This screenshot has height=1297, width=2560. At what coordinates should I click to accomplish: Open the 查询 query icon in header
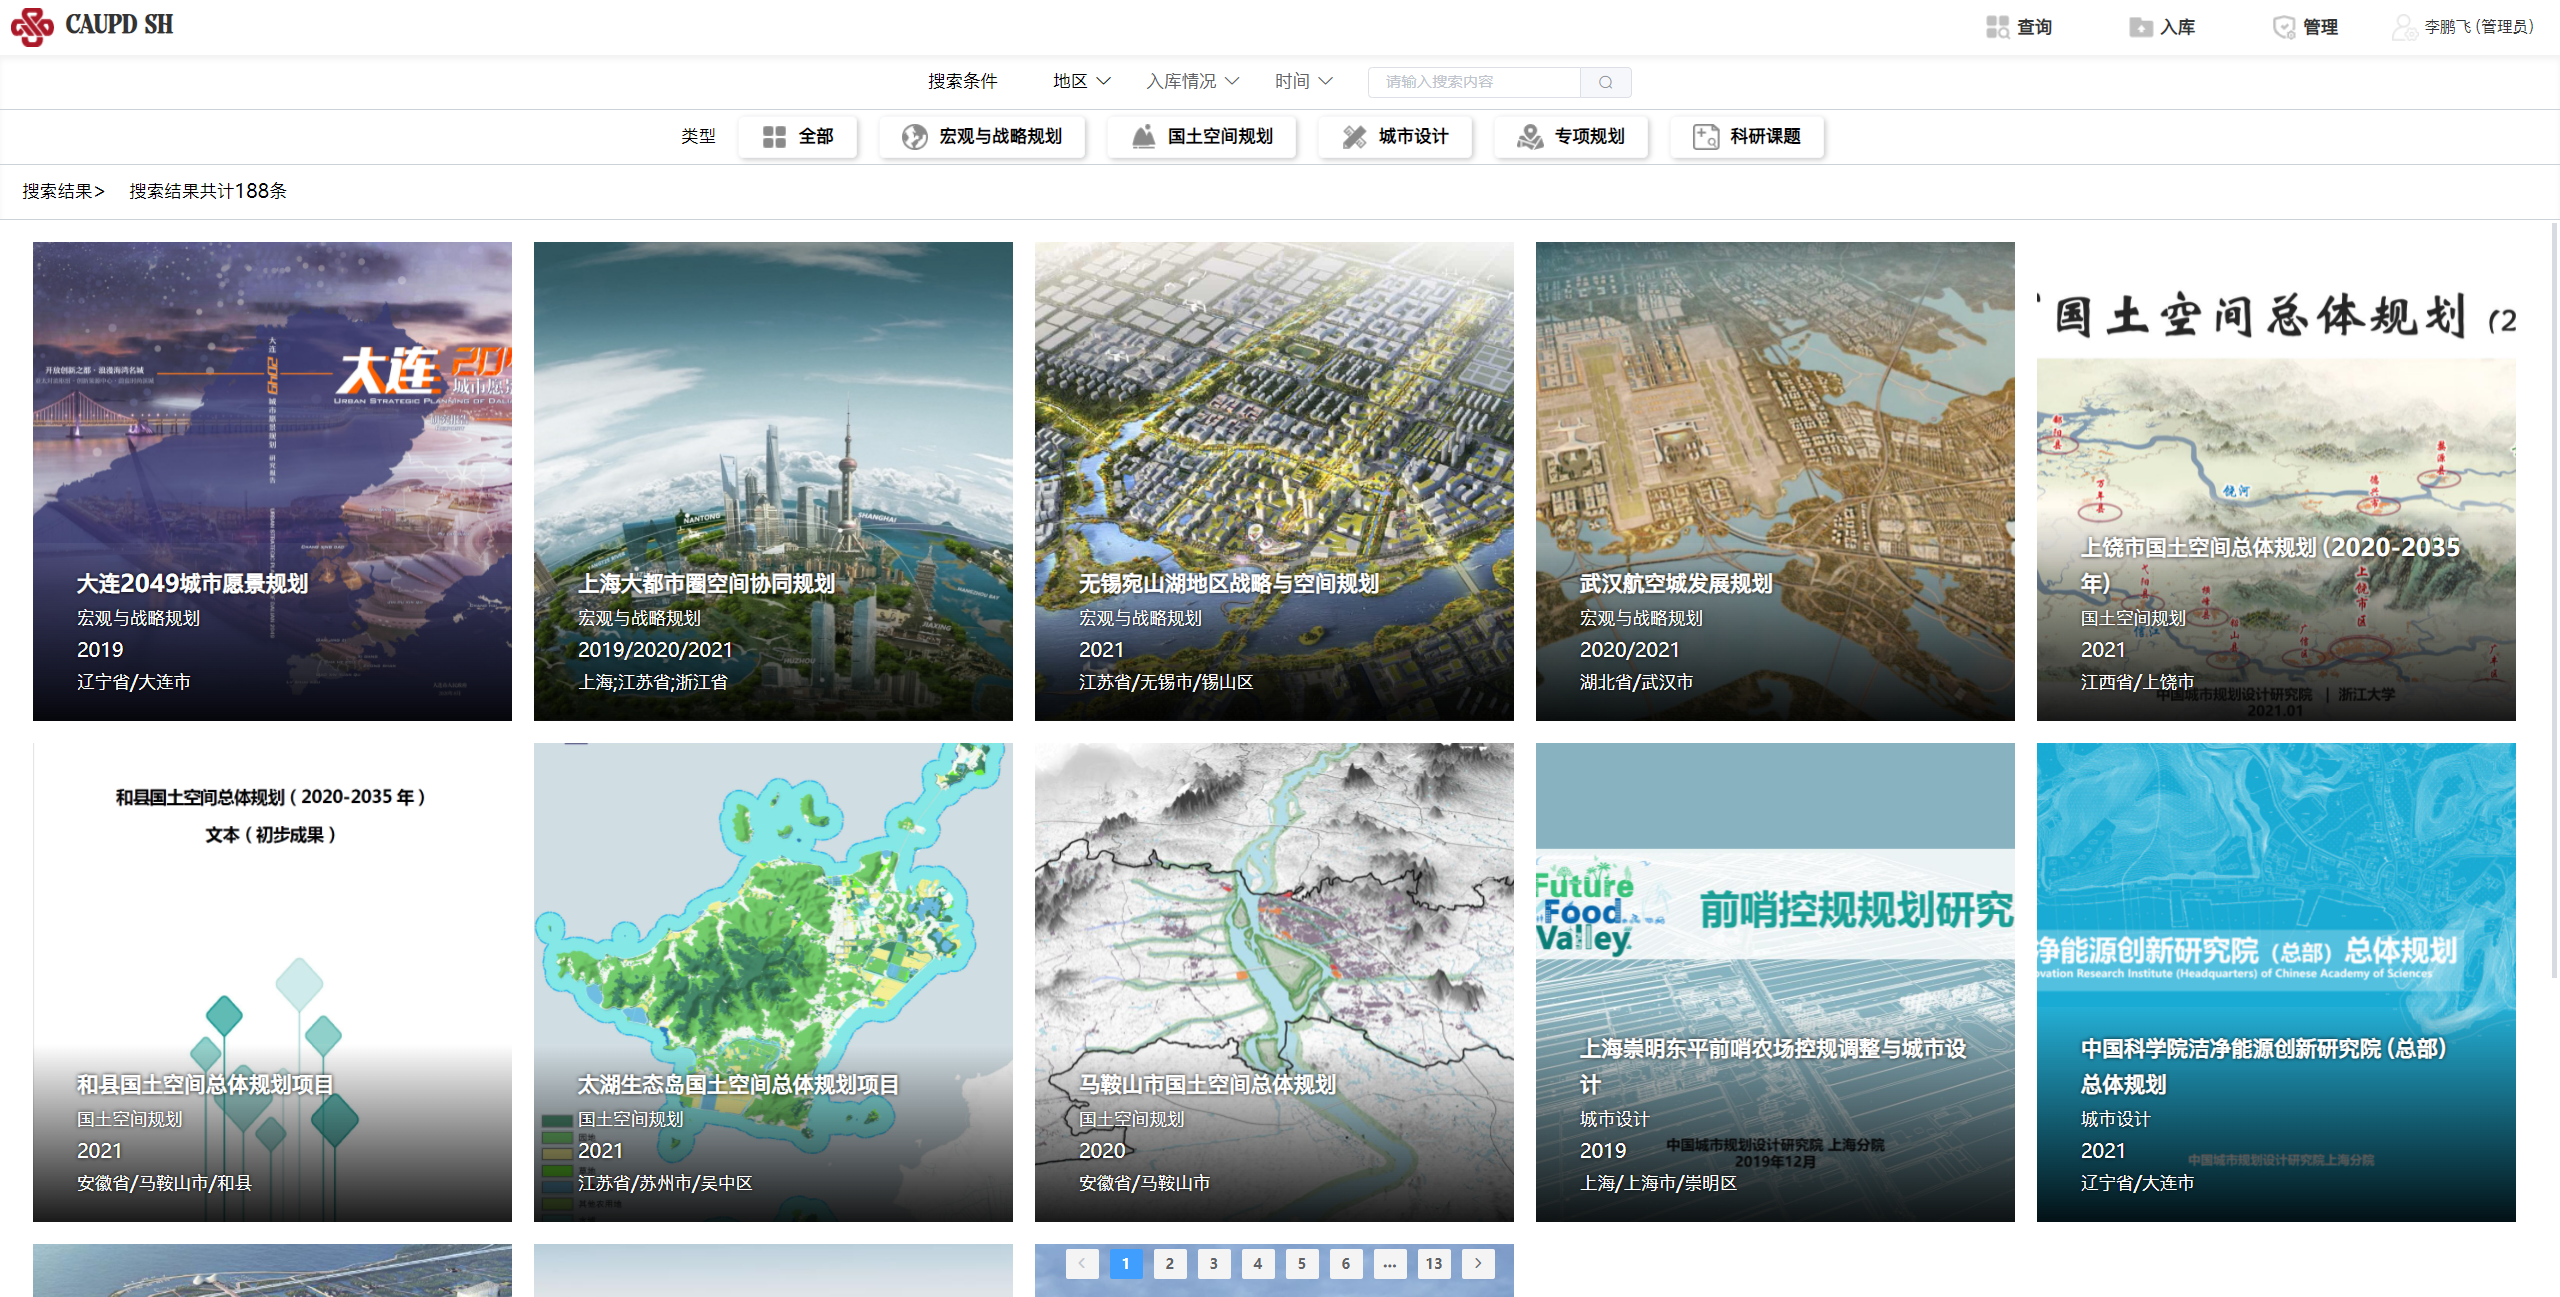1997,27
